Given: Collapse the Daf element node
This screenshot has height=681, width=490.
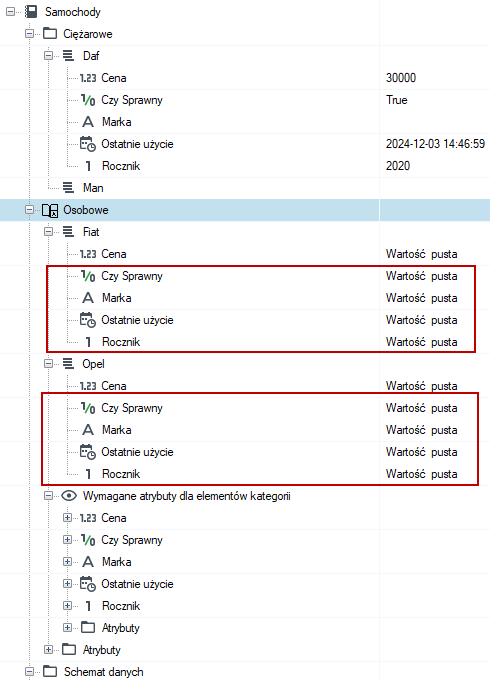Looking at the screenshot, I should coord(49,56).
